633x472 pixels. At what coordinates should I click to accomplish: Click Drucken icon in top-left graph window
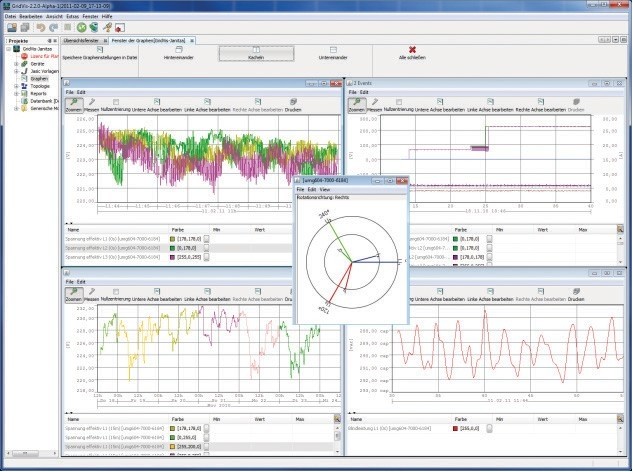[293, 103]
